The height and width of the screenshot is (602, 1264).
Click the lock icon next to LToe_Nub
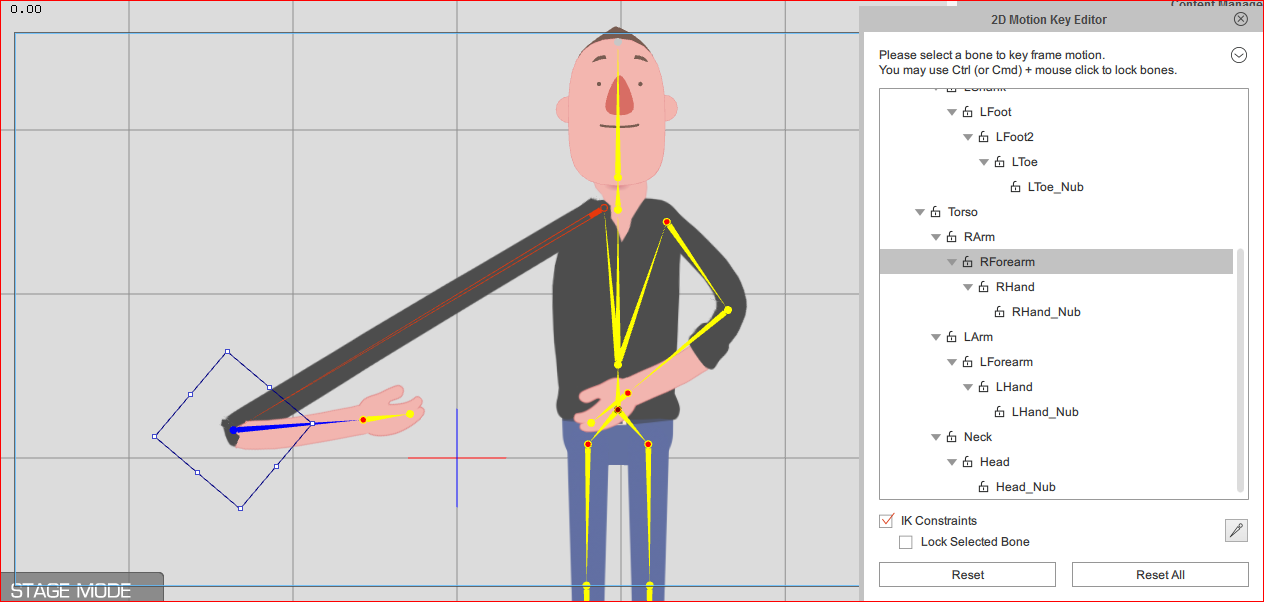[x=1015, y=187]
